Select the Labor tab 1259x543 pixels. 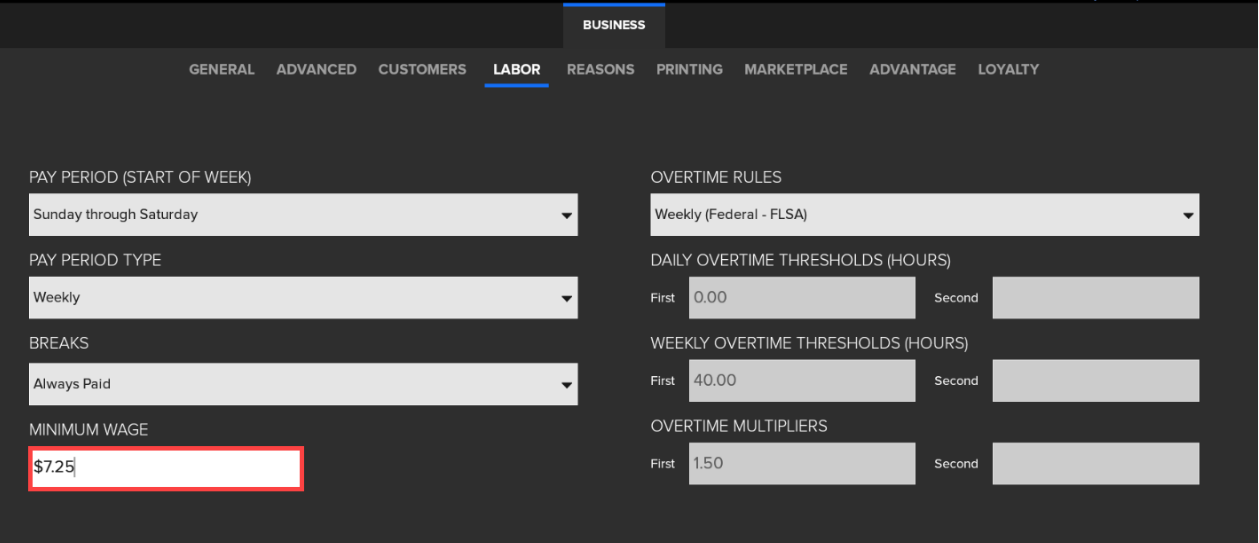point(516,69)
